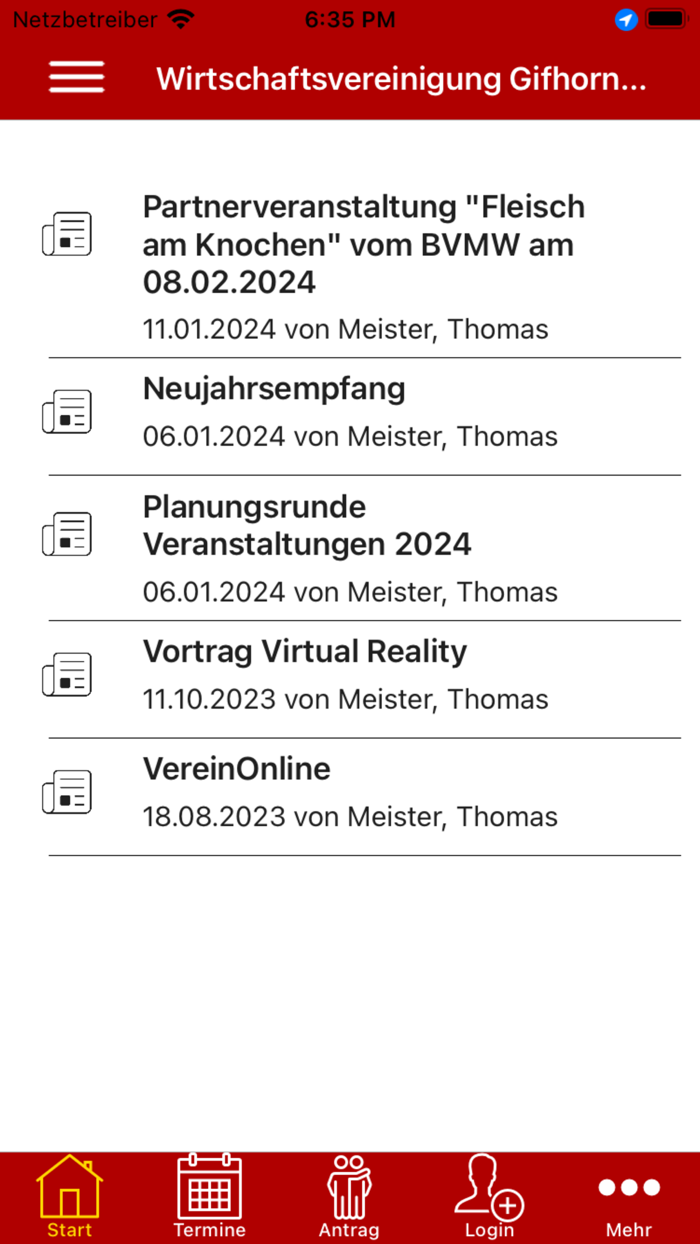Open the Termine calendar icon
The height and width of the screenshot is (1244, 700).
click(x=209, y=1188)
